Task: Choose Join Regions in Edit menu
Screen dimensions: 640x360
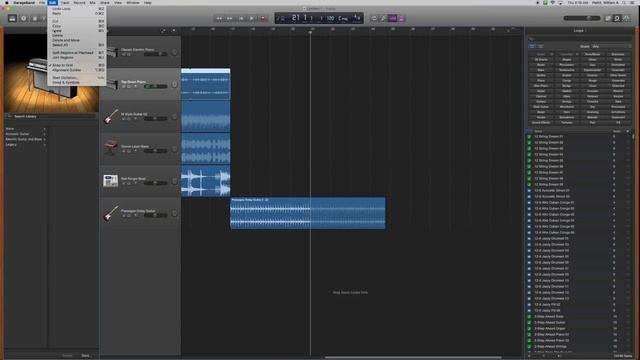Action: [x=76, y=58]
